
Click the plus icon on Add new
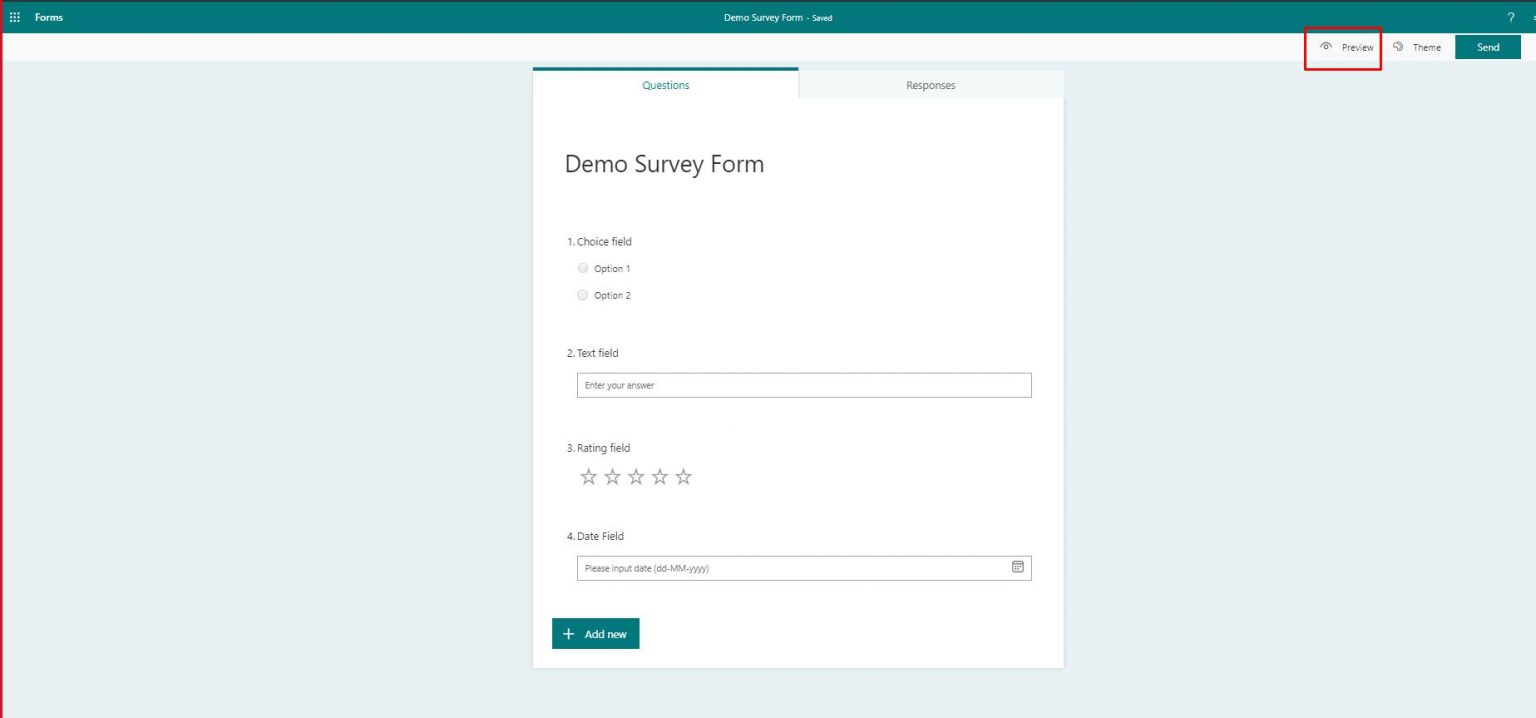click(x=568, y=633)
